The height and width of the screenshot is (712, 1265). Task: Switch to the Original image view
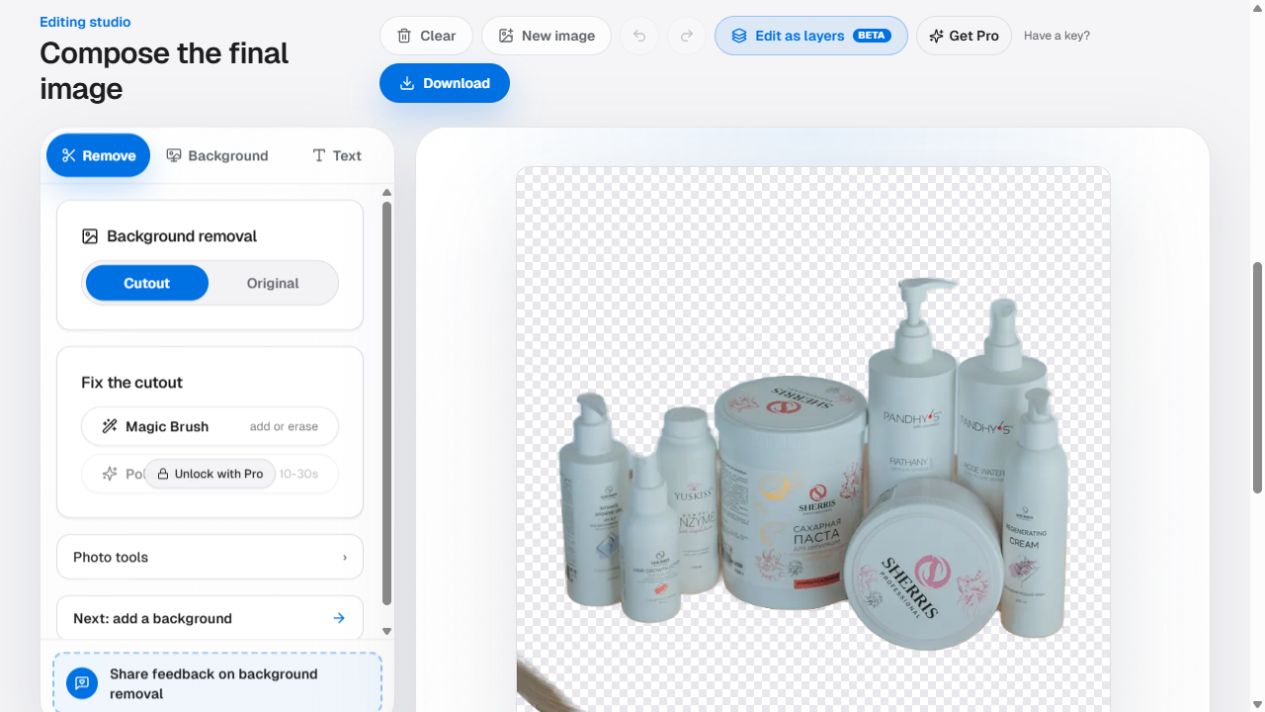click(x=273, y=283)
